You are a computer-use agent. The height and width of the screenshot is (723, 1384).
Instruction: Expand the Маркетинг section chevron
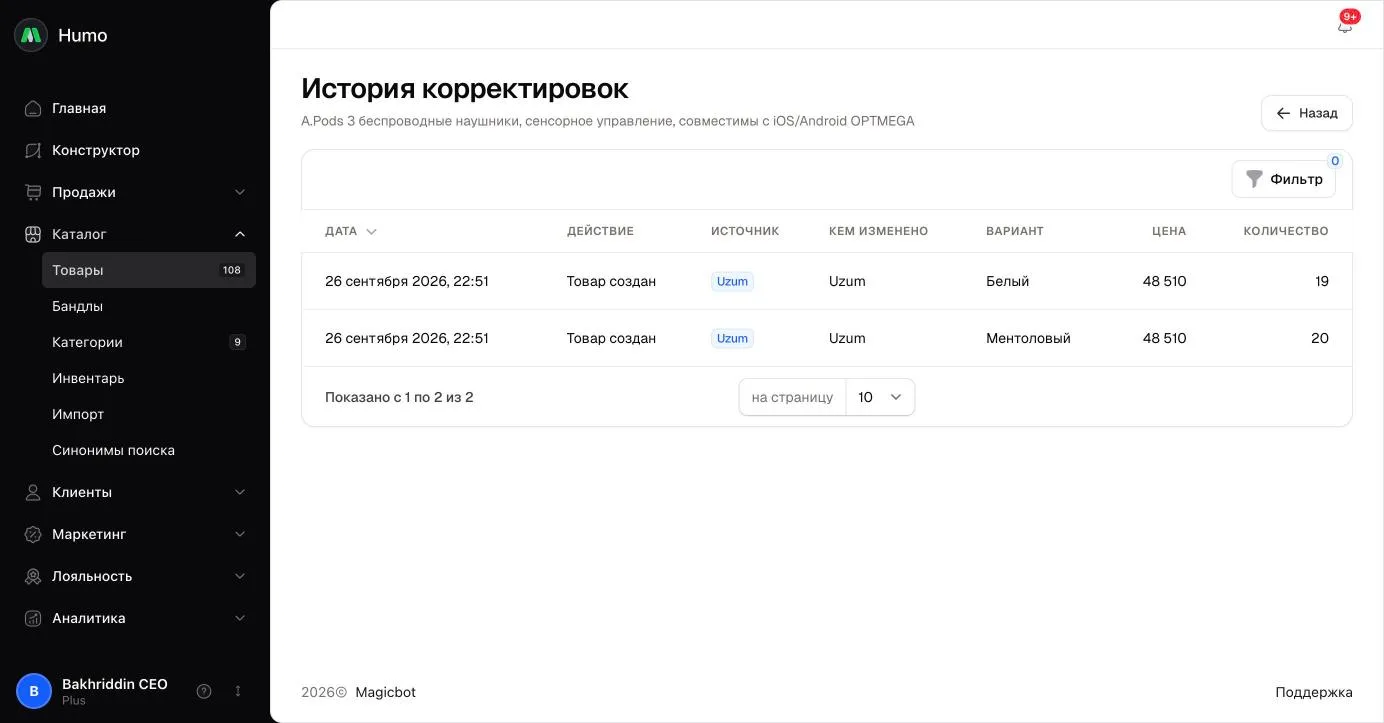point(240,534)
